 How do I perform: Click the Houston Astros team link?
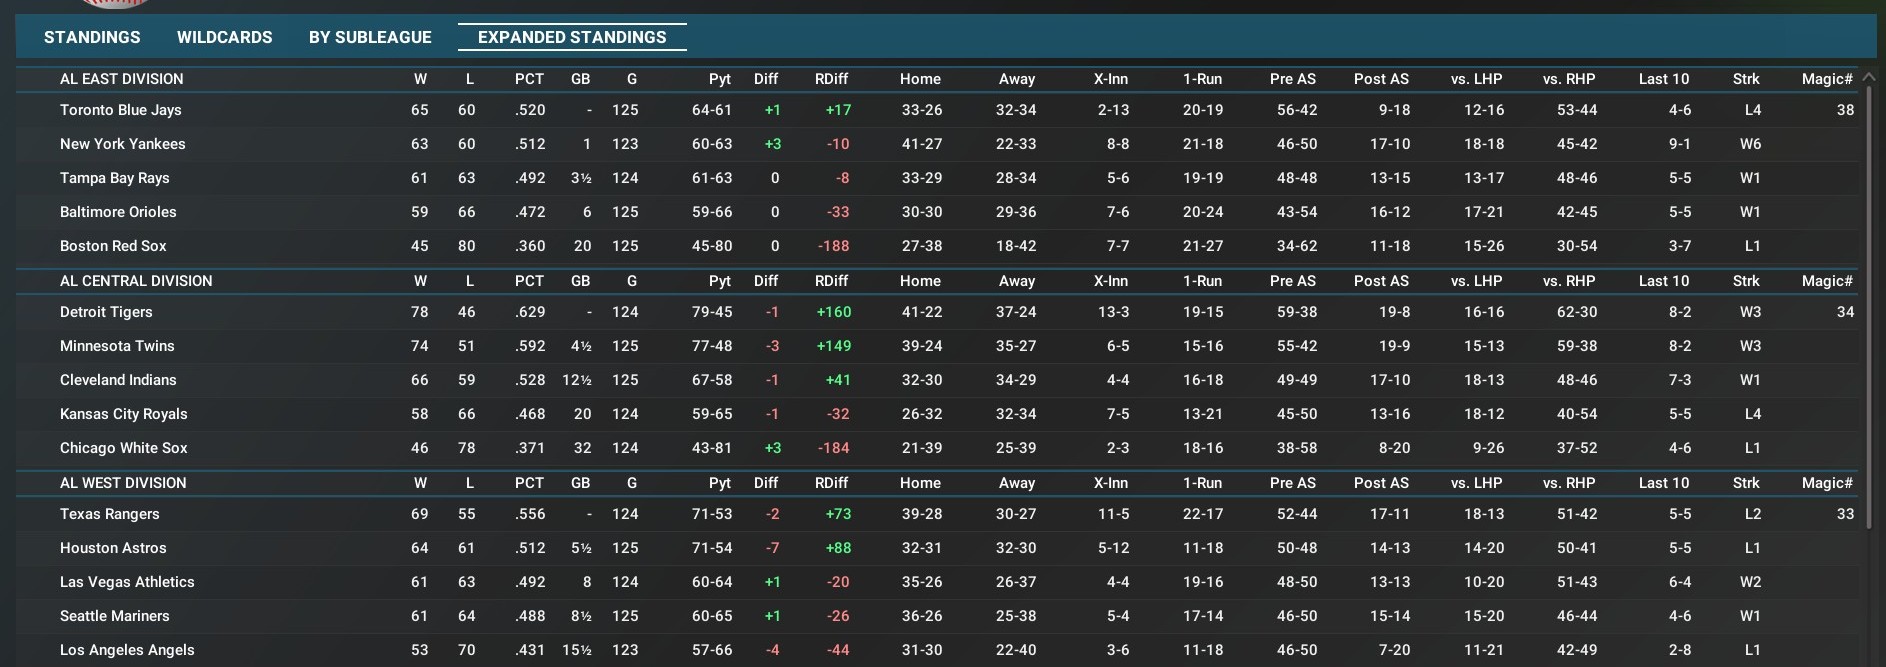(113, 548)
